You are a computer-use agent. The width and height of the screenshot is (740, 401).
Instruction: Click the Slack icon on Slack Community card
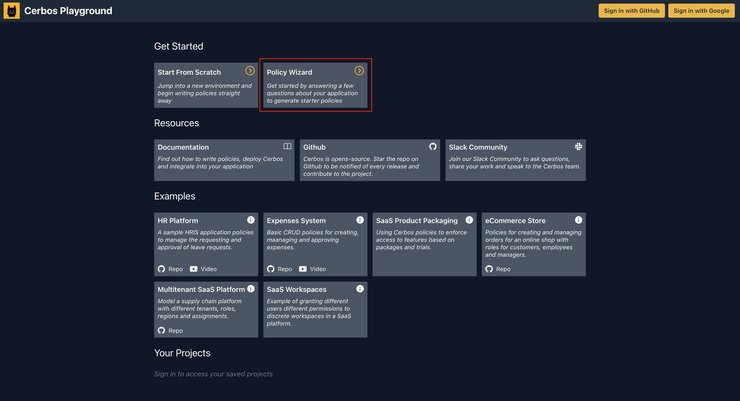pos(578,146)
